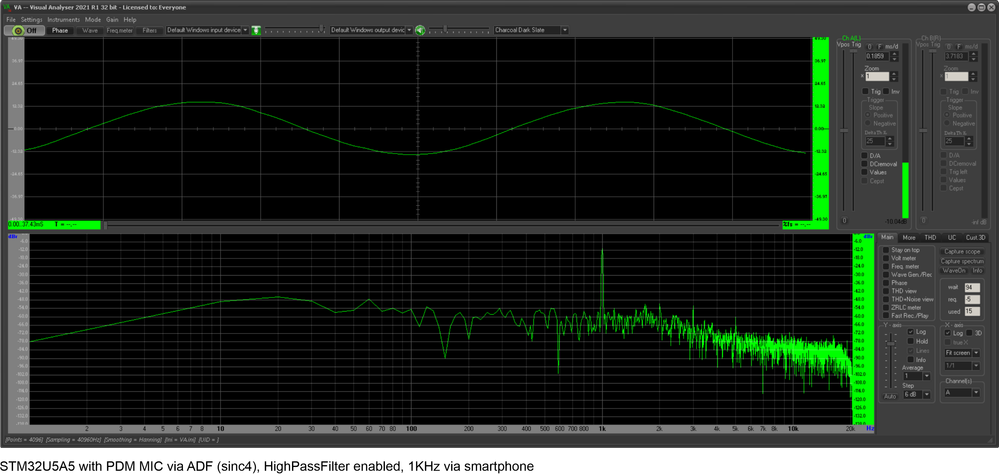This screenshot has height=474, width=999.
Task: Open the Settings menu
Action: click(x=31, y=20)
